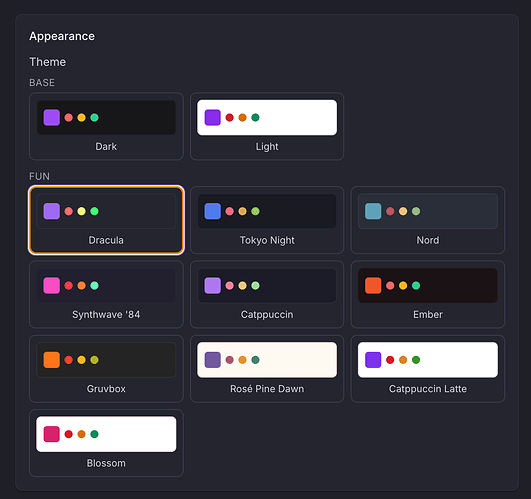Click the BASE group label
This screenshot has width=531, height=499.
point(42,83)
